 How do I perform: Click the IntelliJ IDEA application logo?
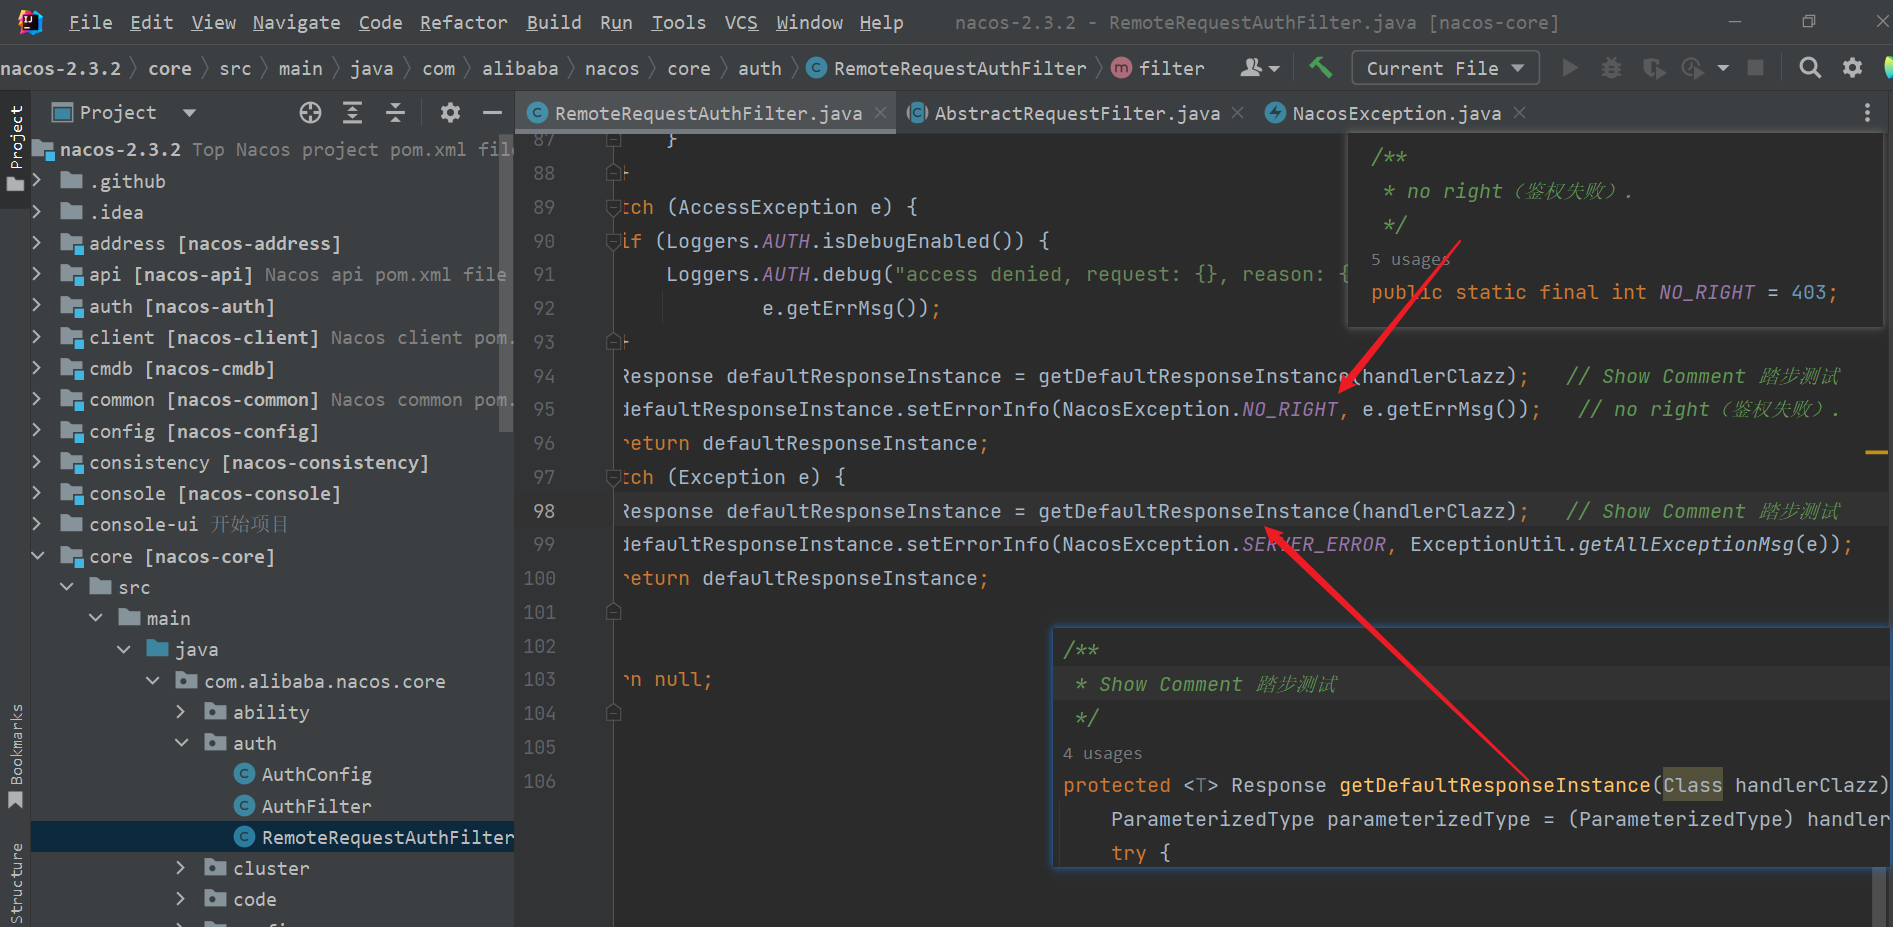pyautogui.click(x=30, y=22)
